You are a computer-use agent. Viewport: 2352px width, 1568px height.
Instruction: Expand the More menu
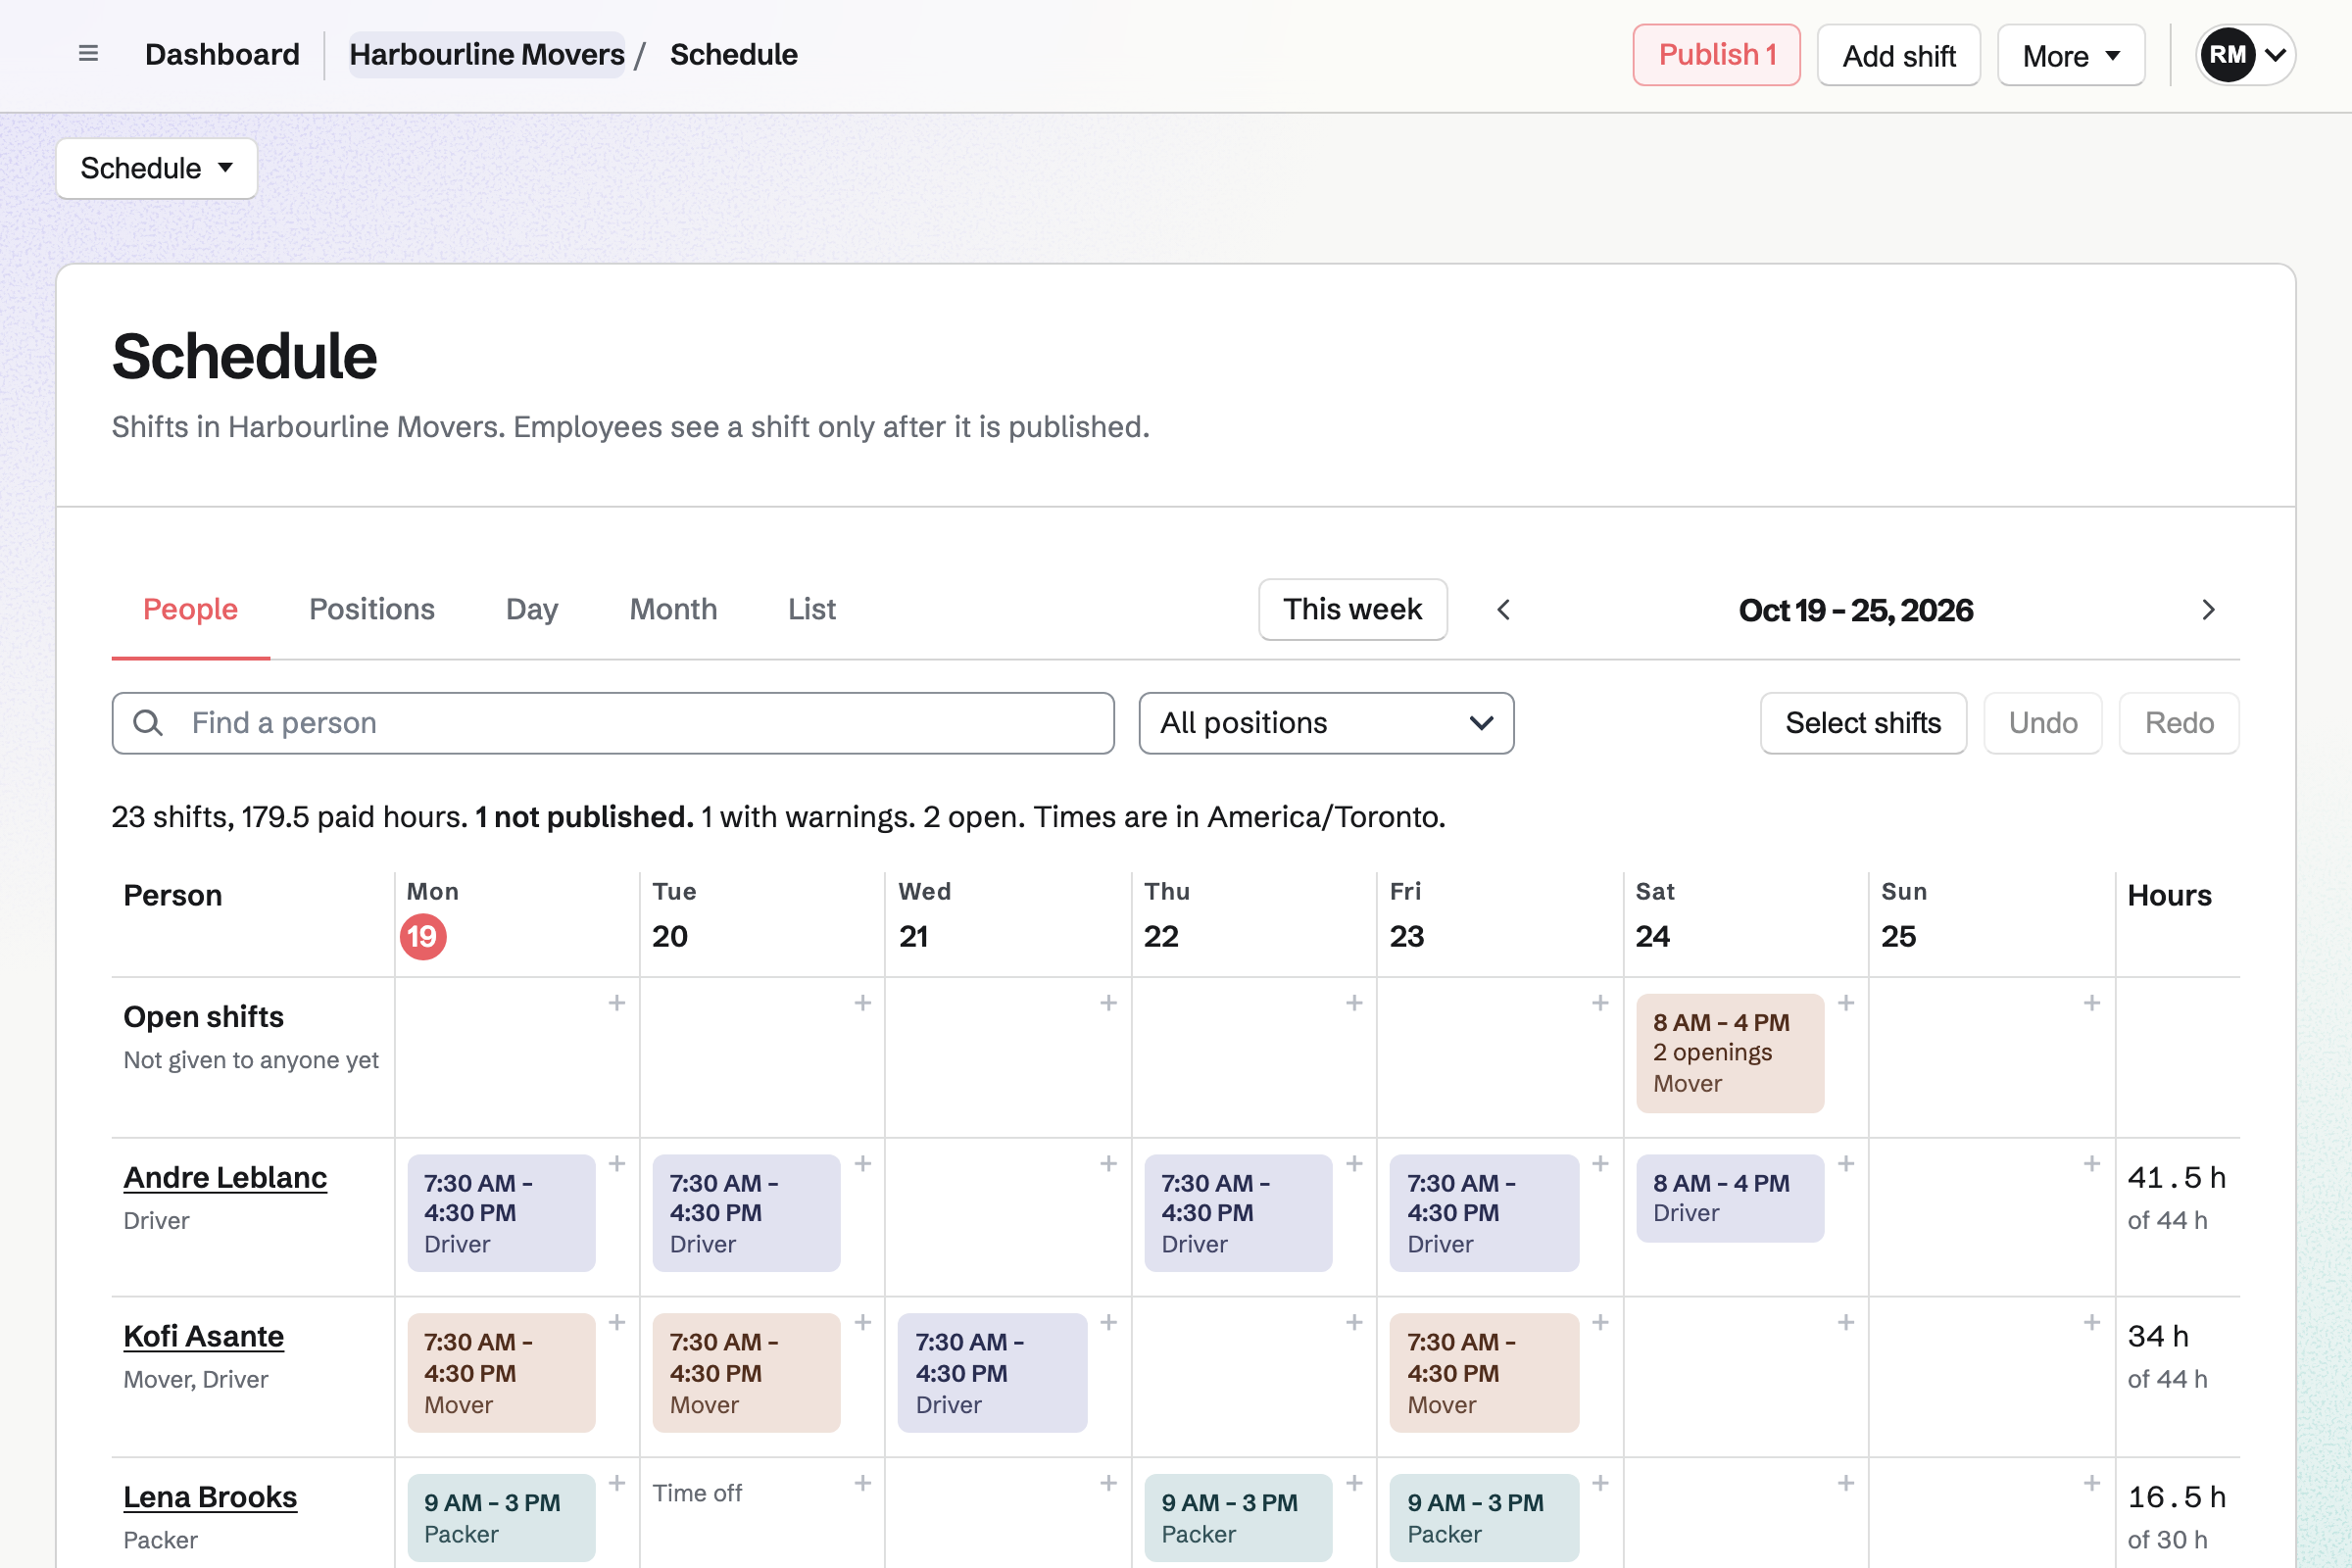tap(2070, 55)
